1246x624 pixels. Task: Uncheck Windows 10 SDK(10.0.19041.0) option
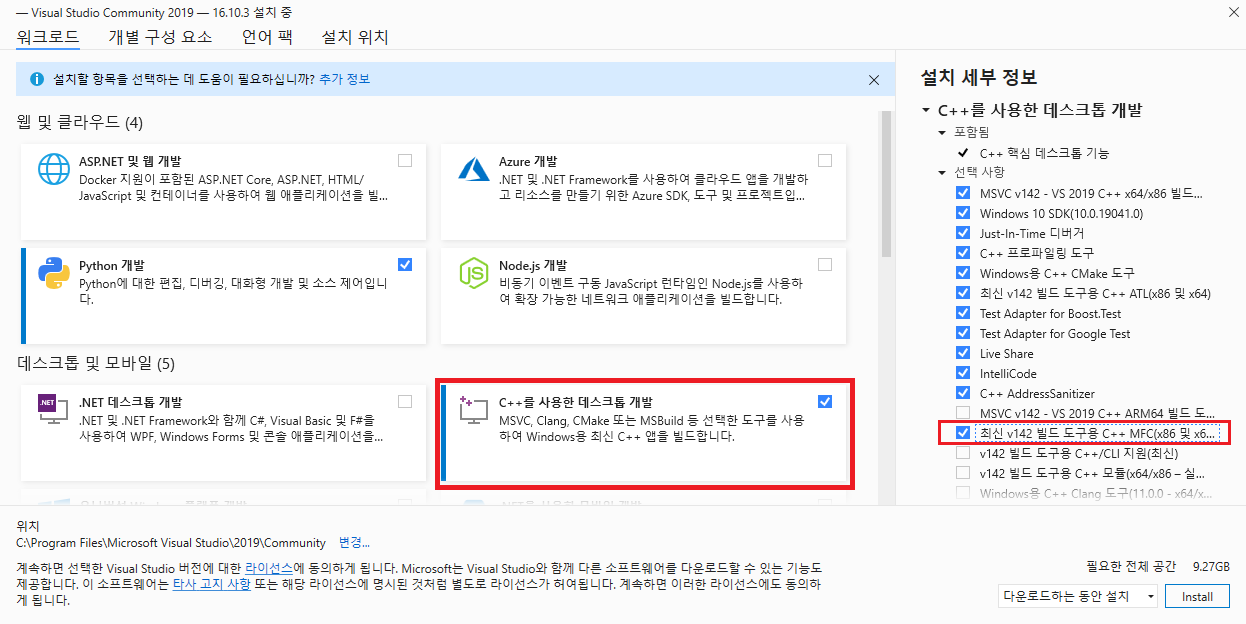tap(963, 213)
